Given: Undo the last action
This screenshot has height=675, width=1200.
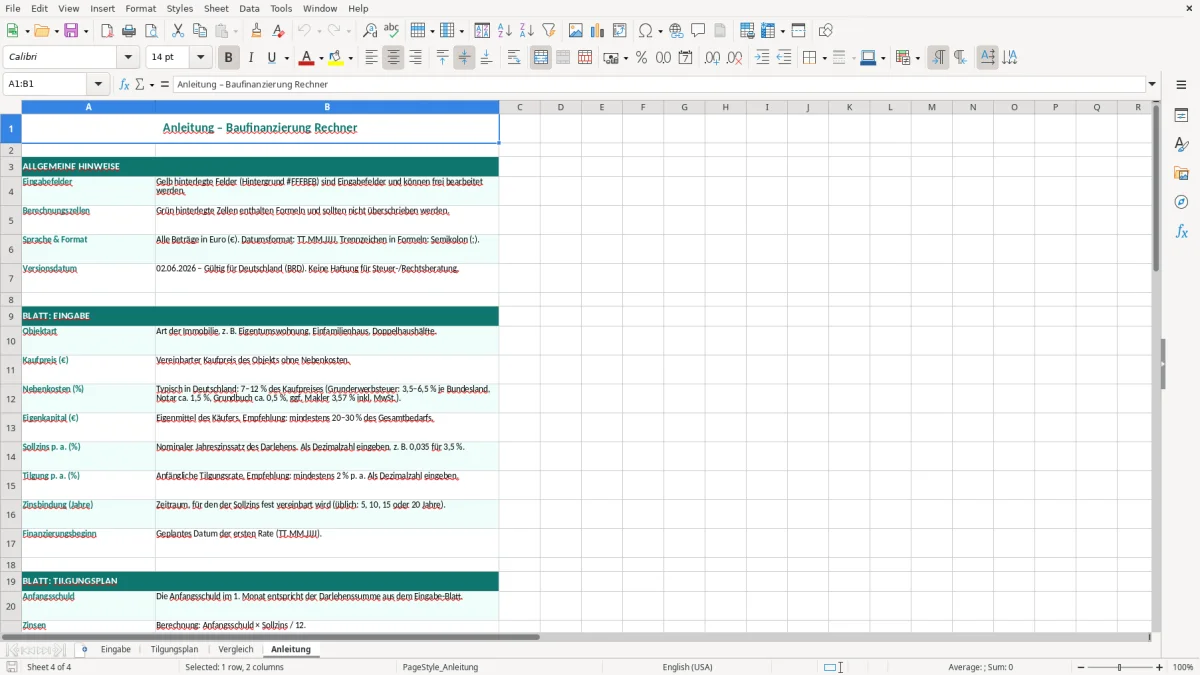Looking at the screenshot, I should pyautogui.click(x=304, y=31).
